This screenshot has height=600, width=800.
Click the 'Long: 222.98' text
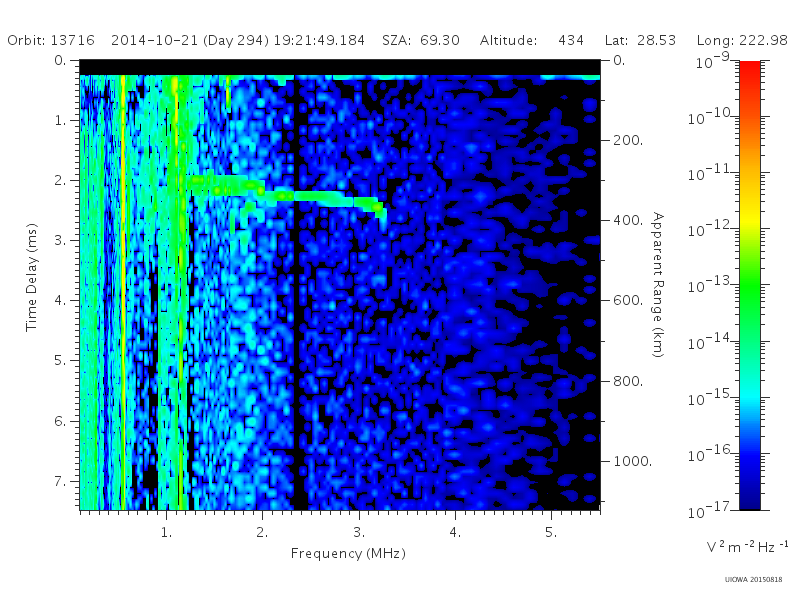pos(742,40)
